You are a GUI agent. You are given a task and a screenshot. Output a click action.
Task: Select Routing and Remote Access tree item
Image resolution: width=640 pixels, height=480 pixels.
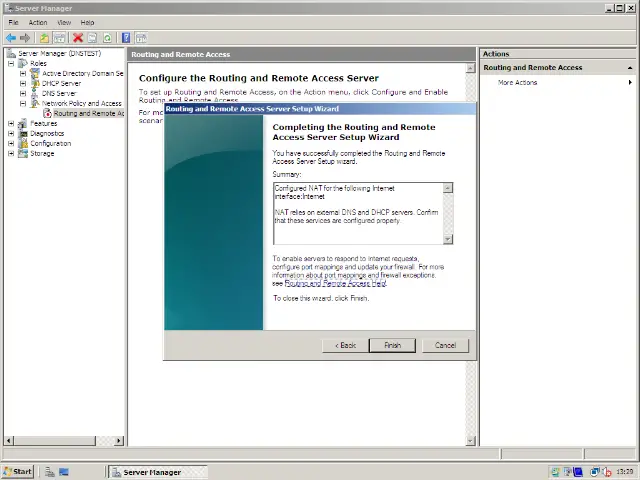pyautogui.click(x=89, y=113)
